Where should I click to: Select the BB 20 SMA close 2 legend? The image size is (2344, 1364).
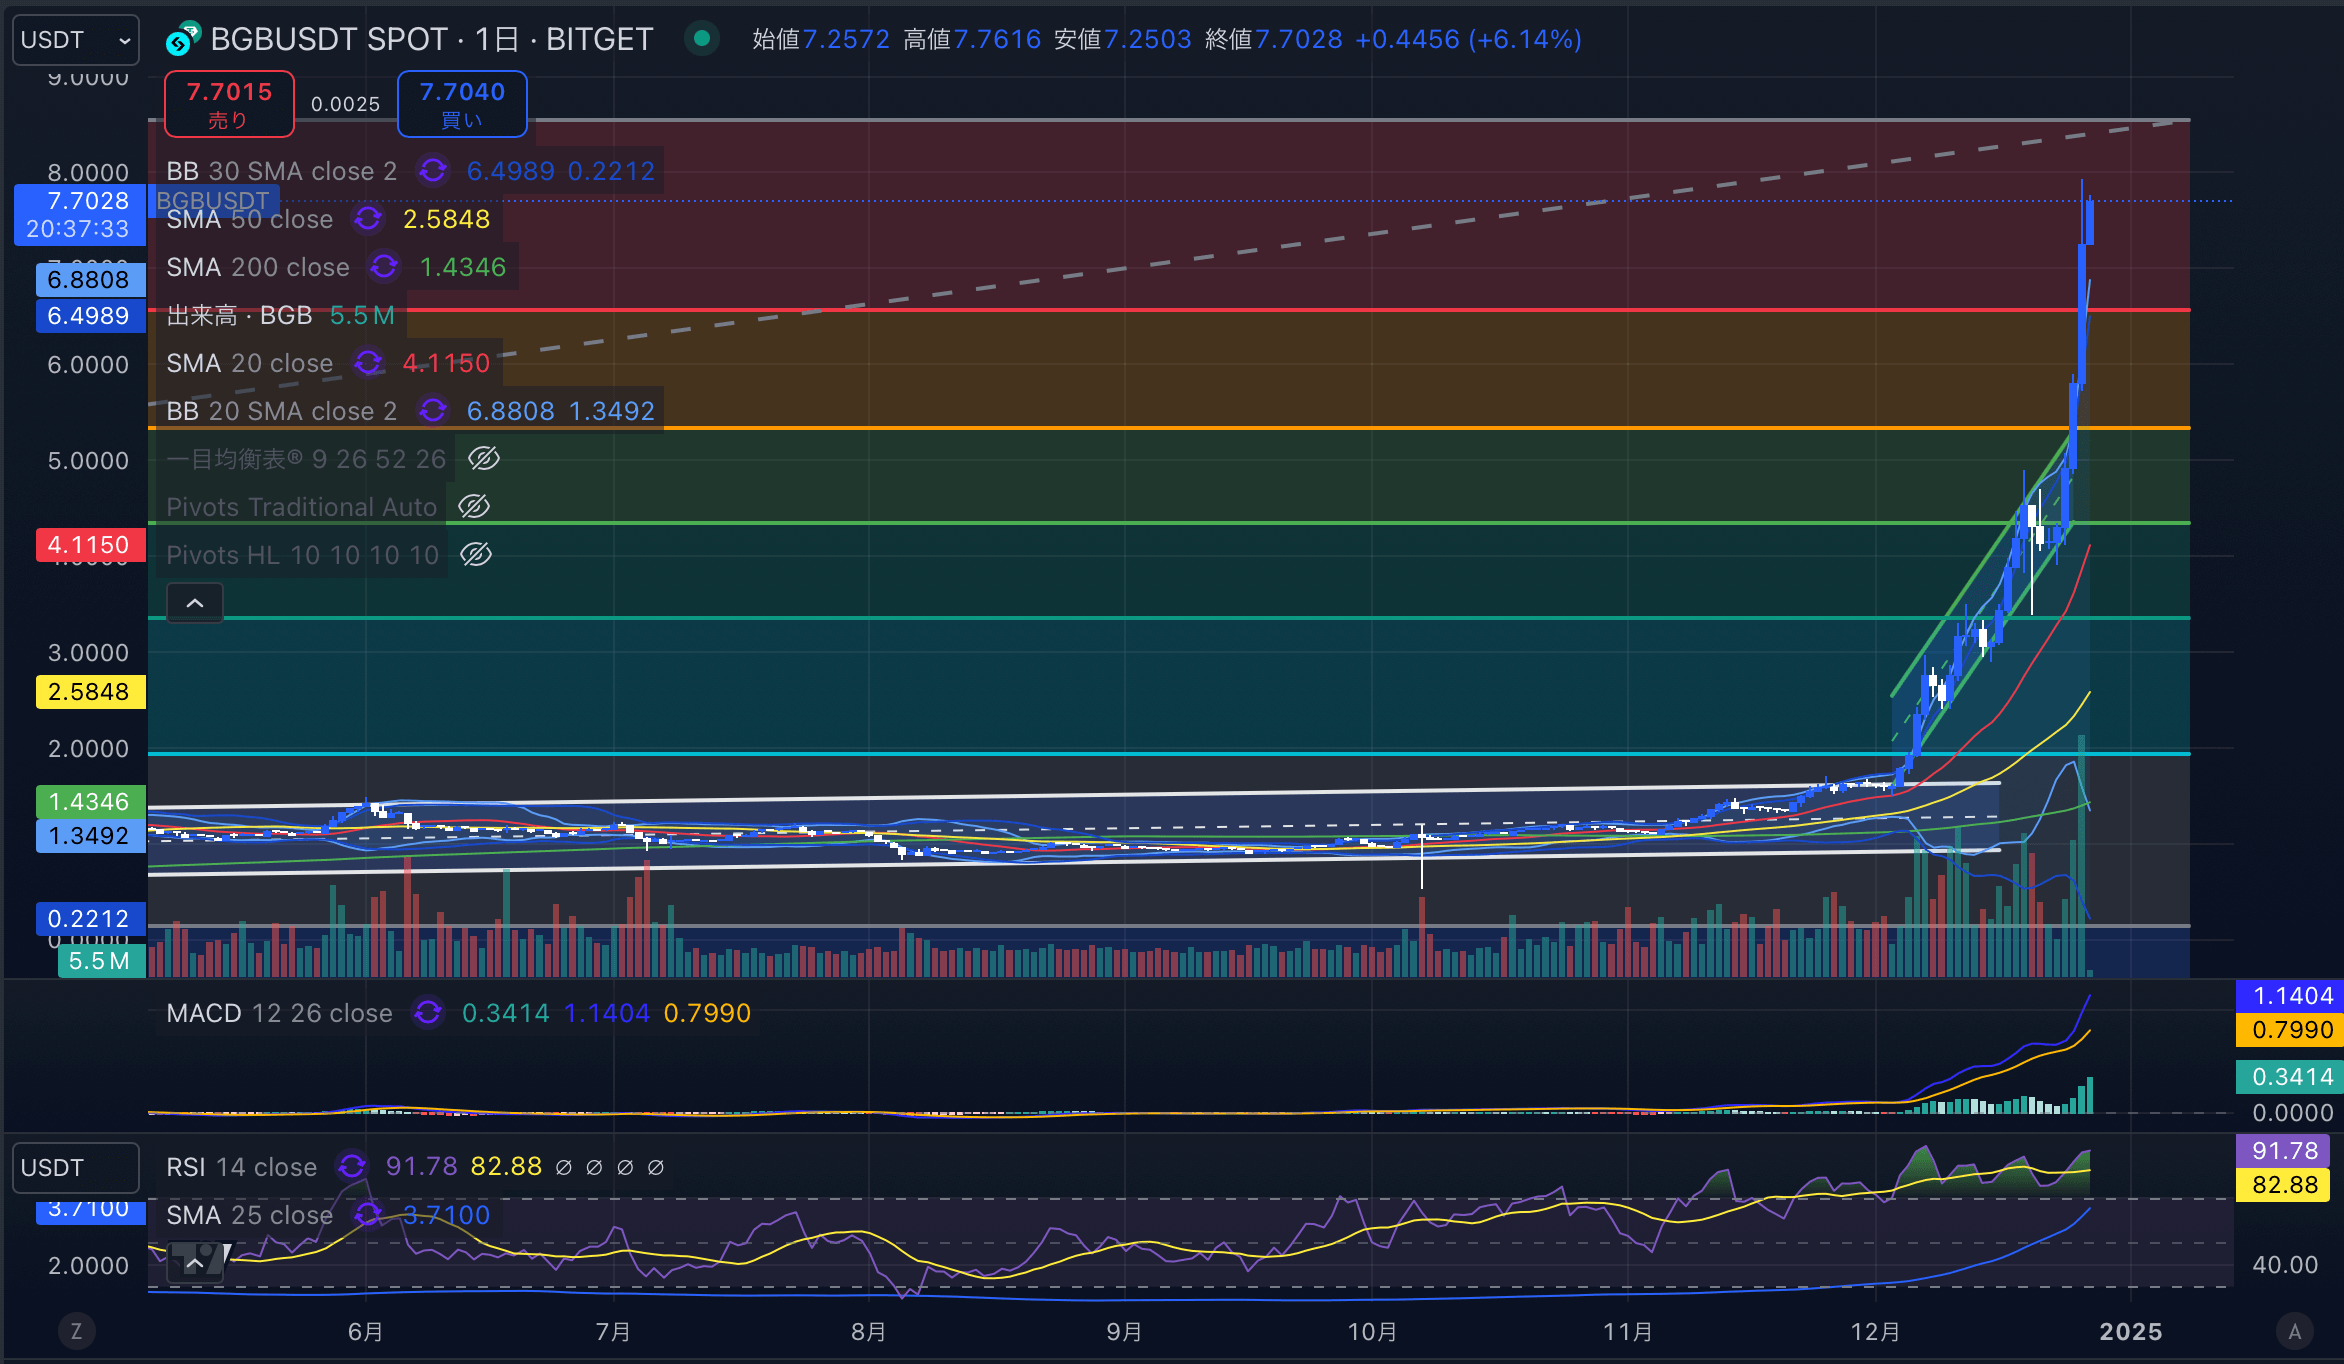(281, 411)
